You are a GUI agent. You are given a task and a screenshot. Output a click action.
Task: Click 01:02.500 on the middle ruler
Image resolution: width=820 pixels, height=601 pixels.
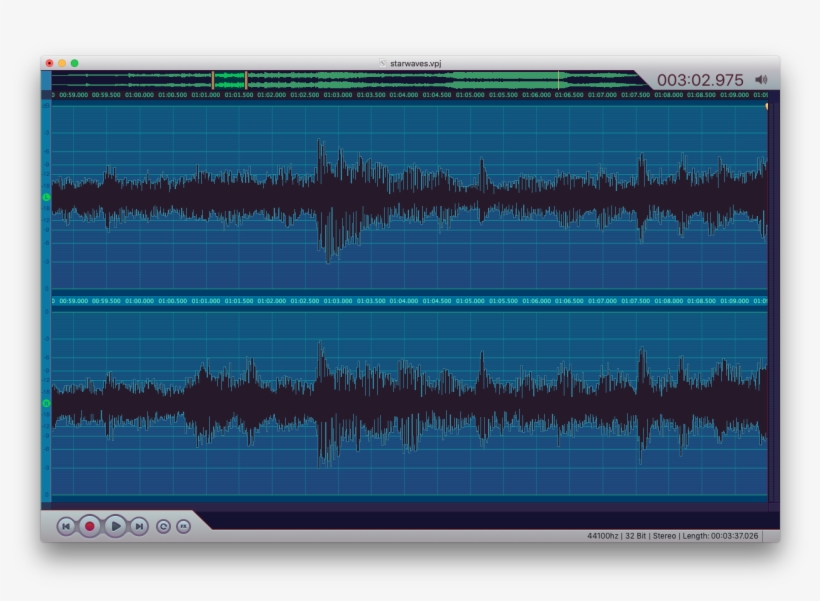pos(305,301)
